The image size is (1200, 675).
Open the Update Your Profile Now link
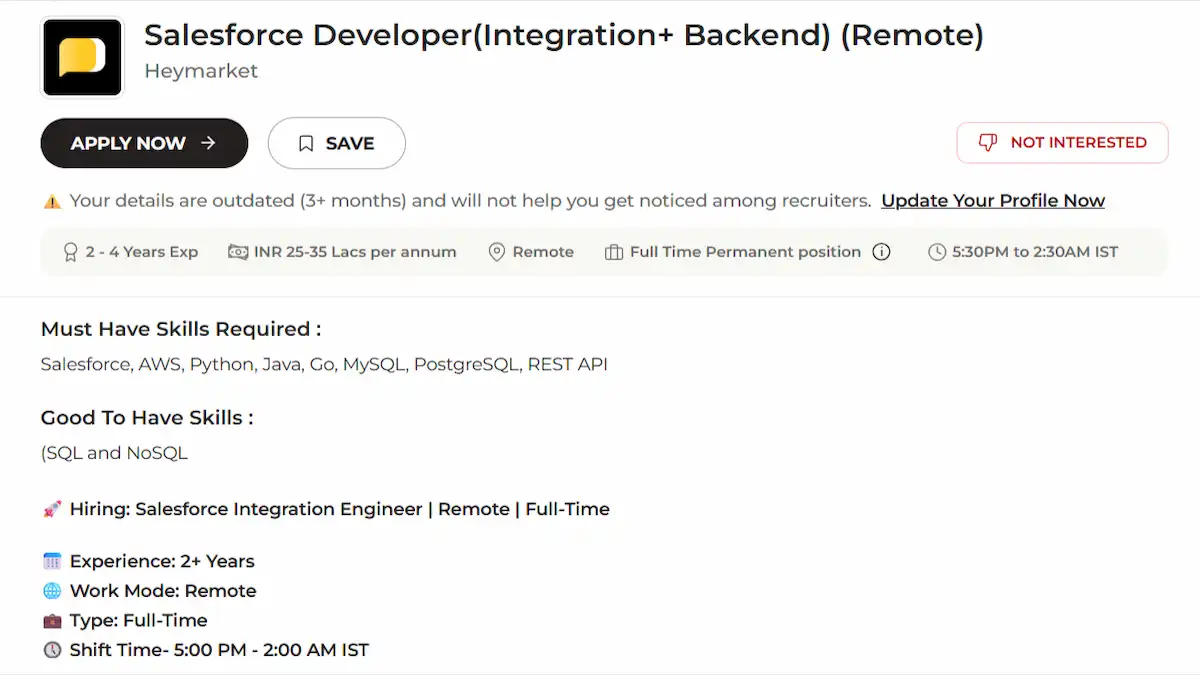coord(992,201)
